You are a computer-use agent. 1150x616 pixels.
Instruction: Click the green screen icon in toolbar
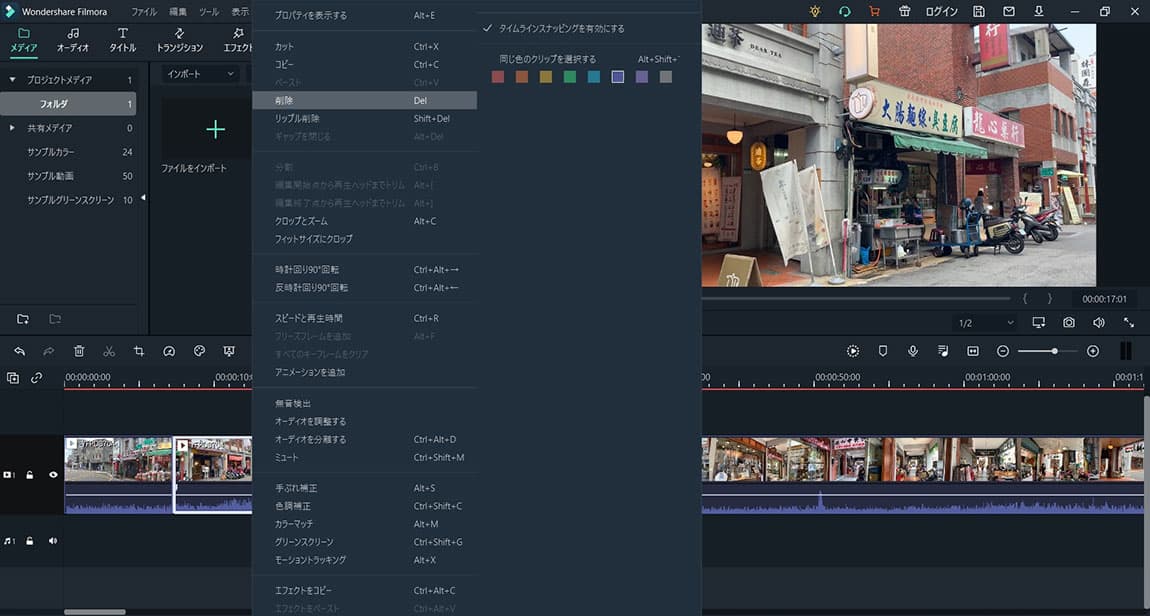(x=229, y=351)
